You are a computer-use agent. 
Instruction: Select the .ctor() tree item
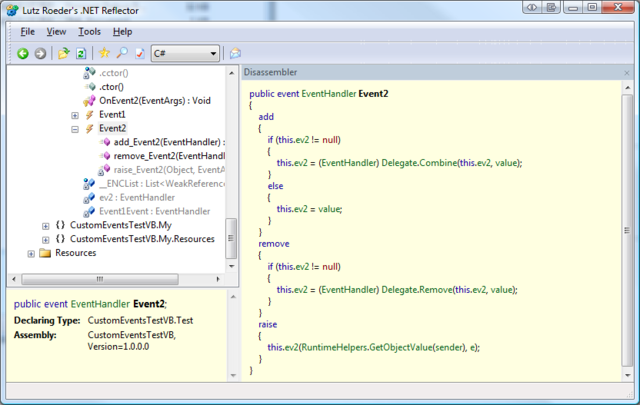click(111, 87)
